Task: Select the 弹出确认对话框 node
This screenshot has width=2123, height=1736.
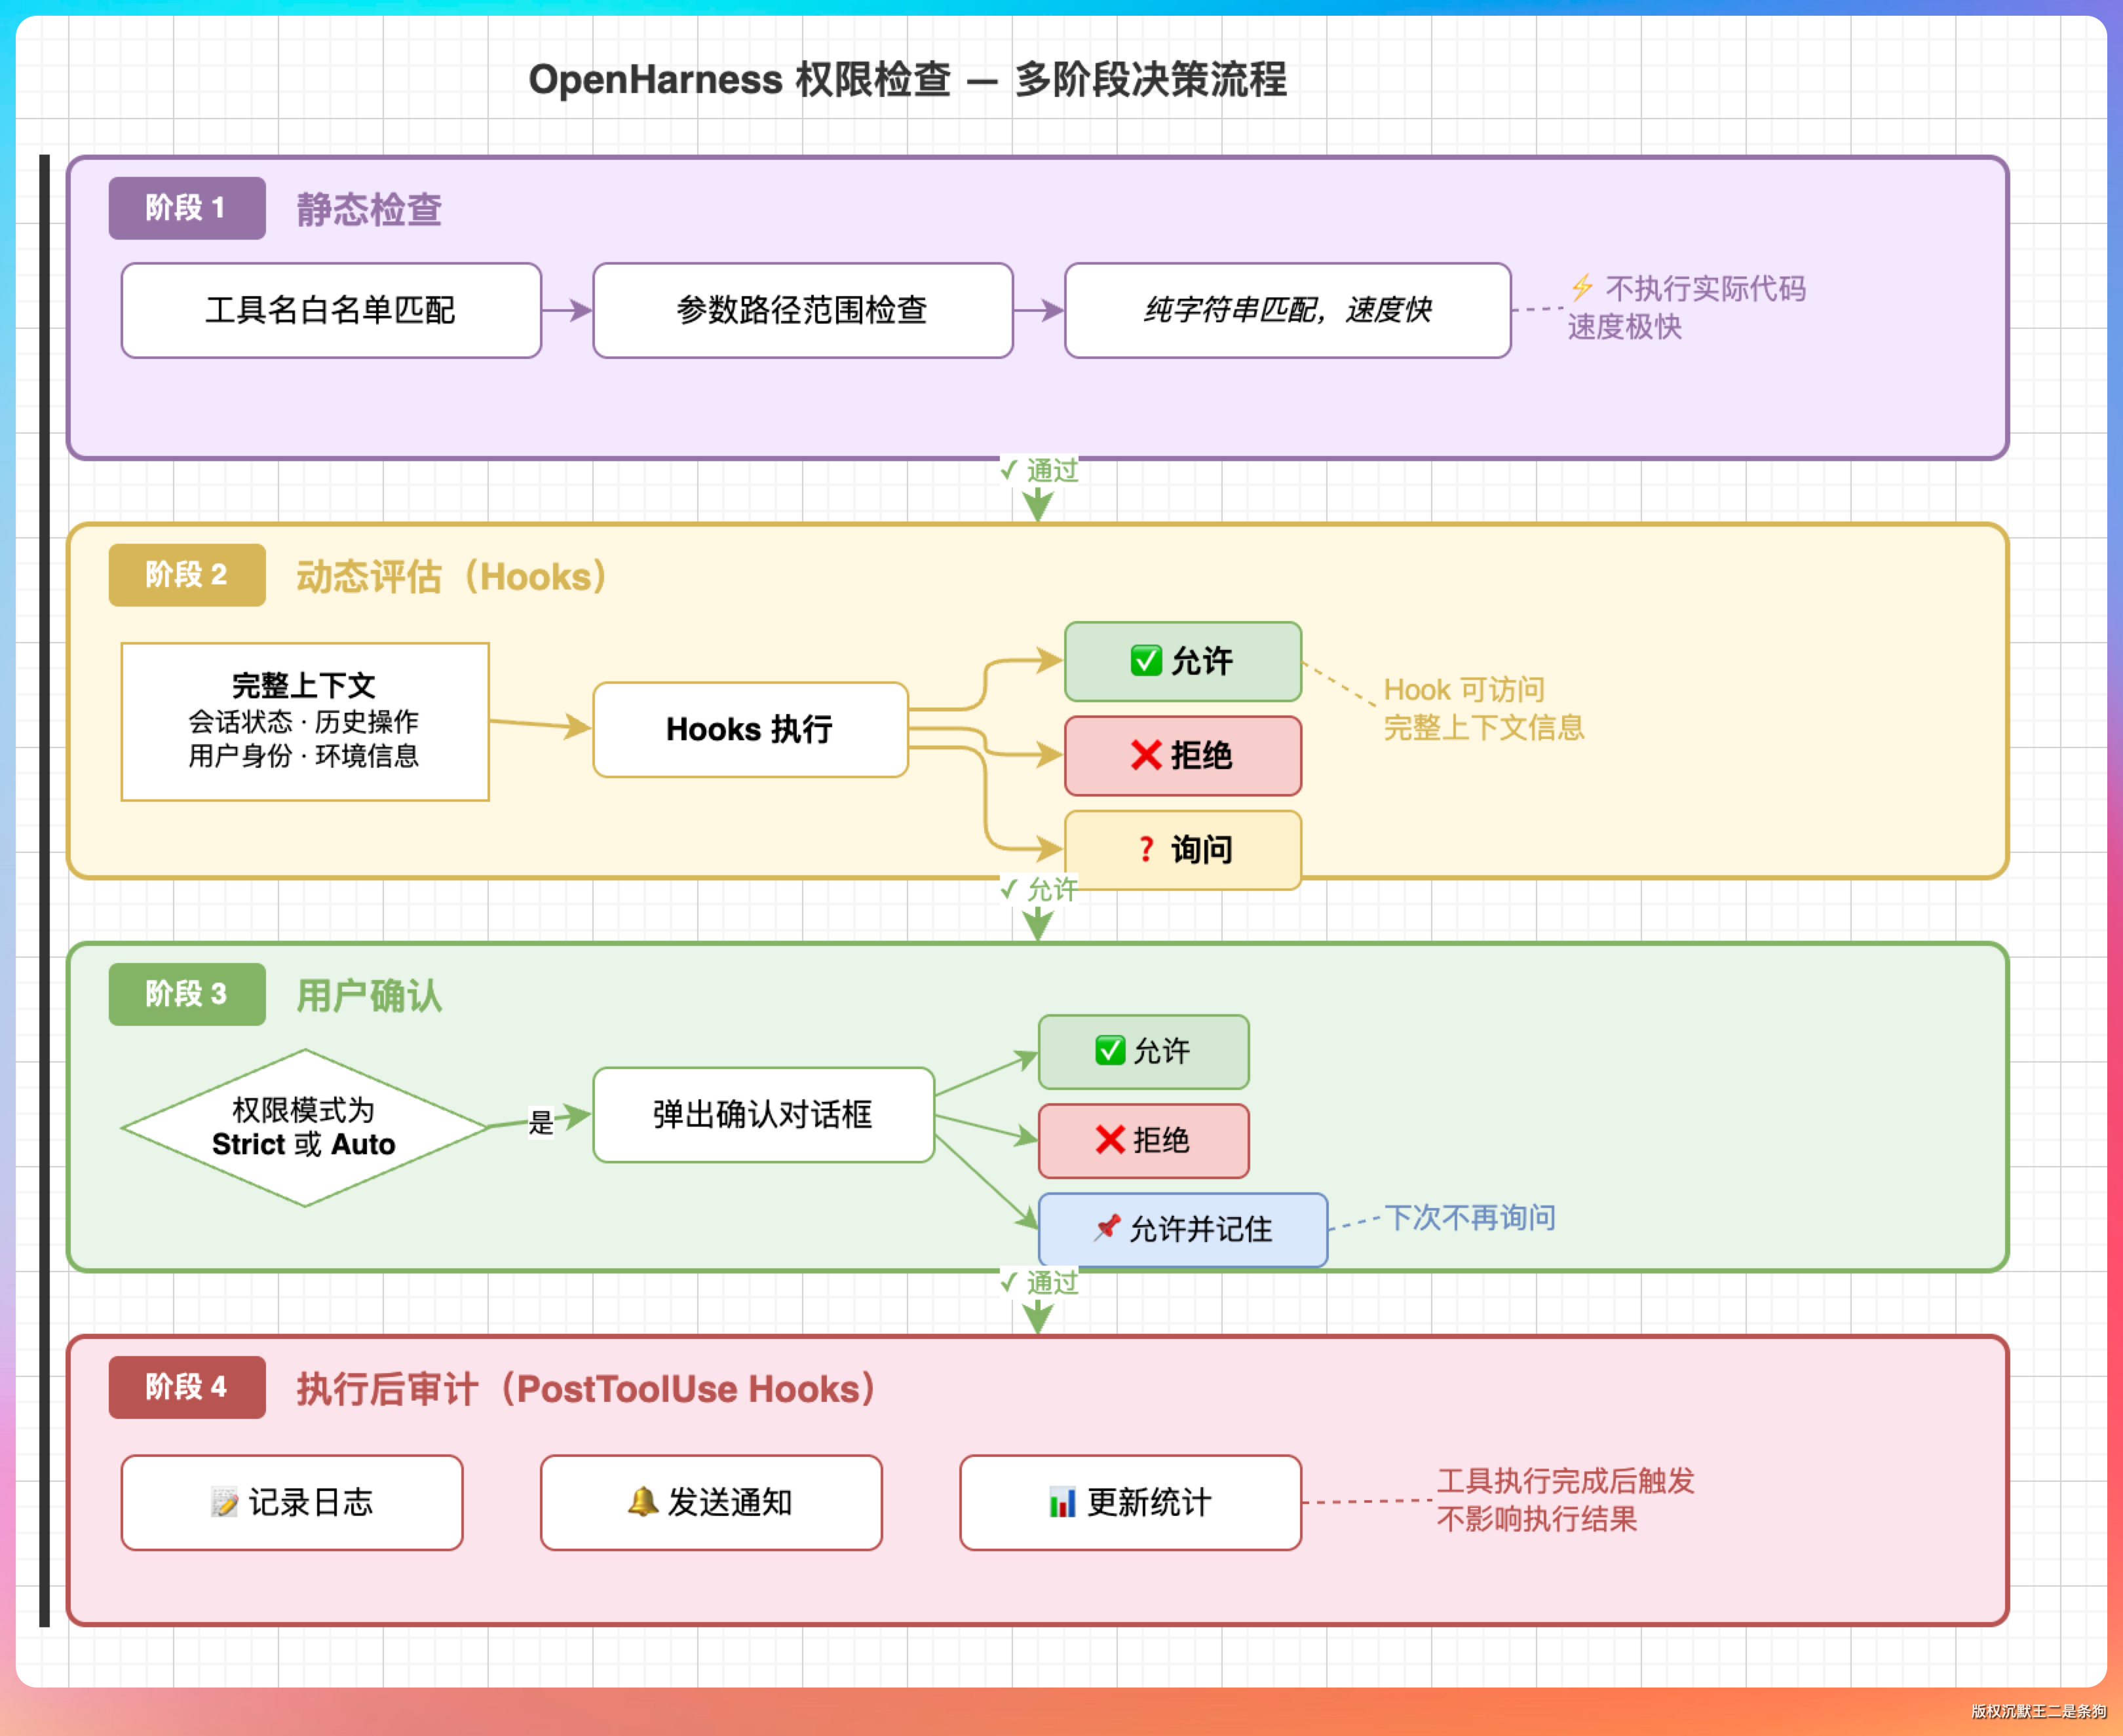Action: pyautogui.click(x=763, y=1114)
